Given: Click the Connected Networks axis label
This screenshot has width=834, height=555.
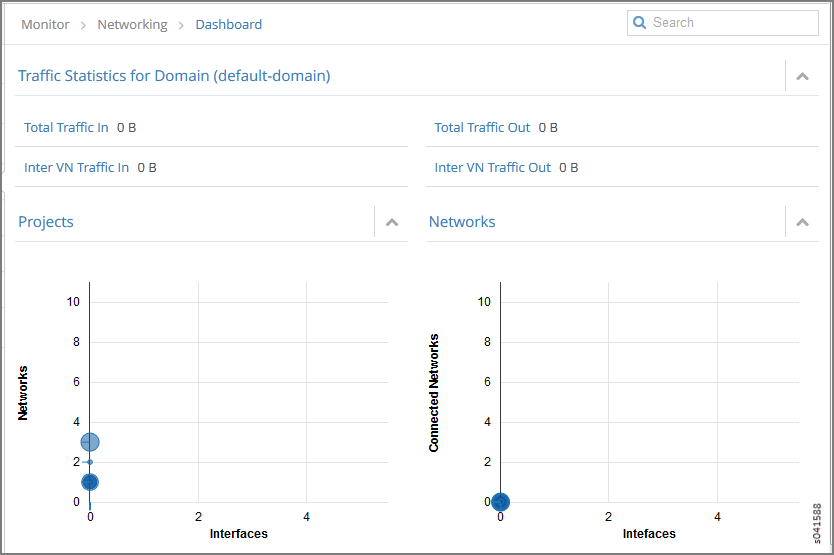Looking at the screenshot, I should pyautogui.click(x=434, y=393).
